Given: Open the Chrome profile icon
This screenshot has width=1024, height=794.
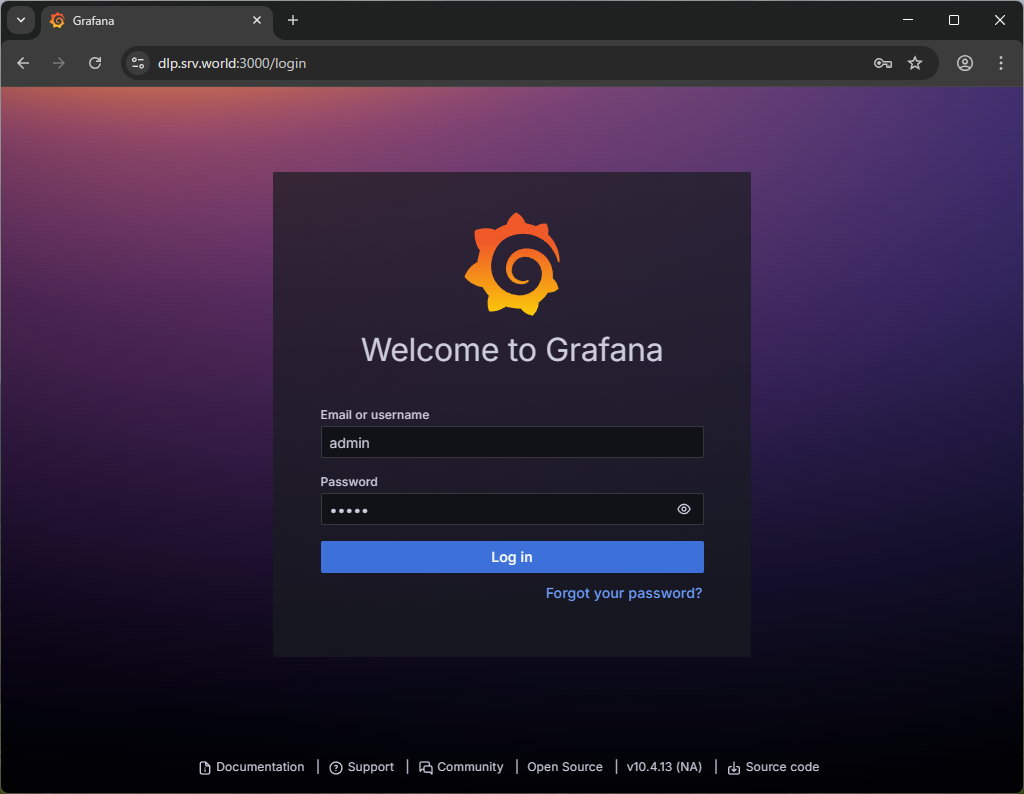Looking at the screenshot, I should [x=965, y=63].
